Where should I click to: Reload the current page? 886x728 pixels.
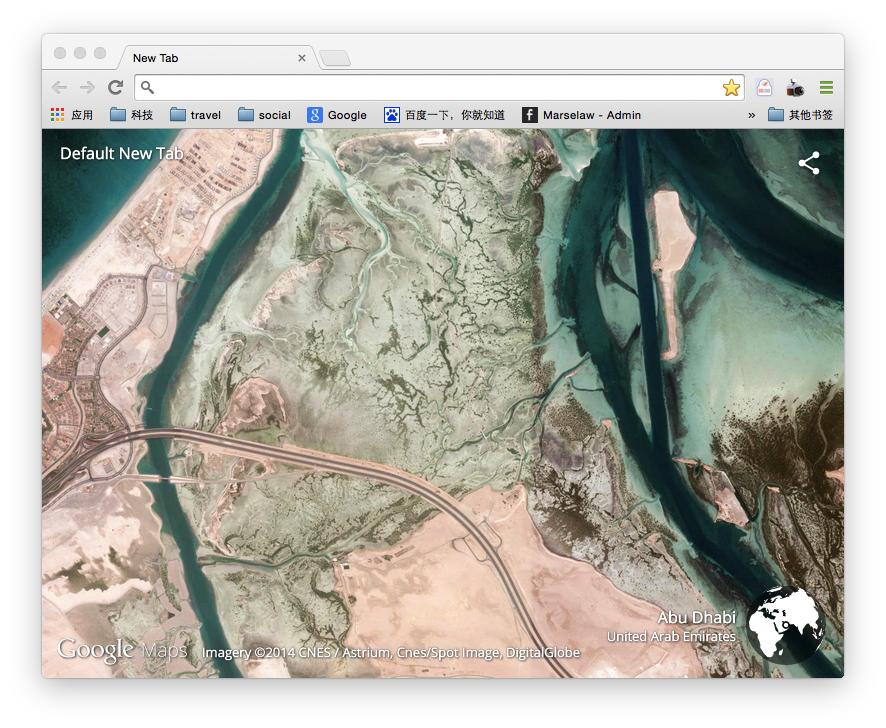[116, 88]
